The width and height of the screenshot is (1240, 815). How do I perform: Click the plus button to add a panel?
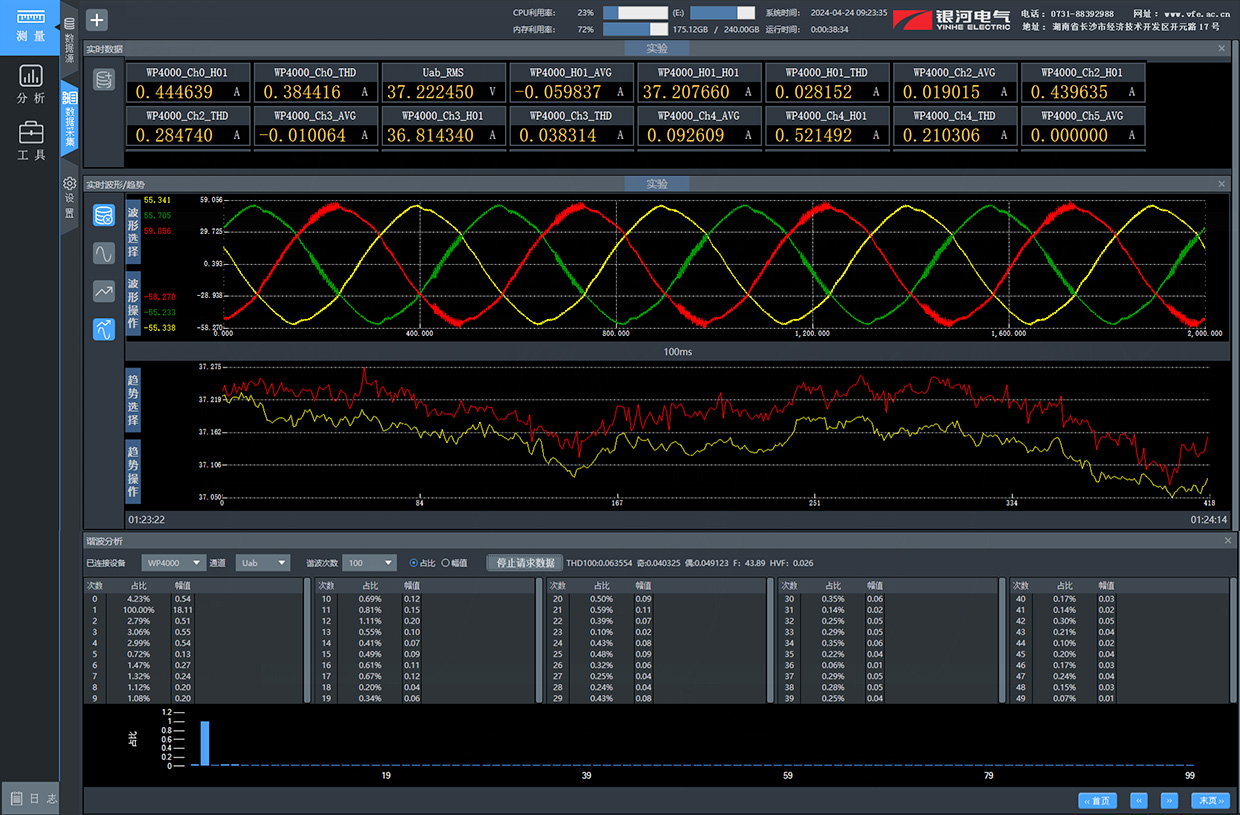pyautogui.click(x=97, y=20)
